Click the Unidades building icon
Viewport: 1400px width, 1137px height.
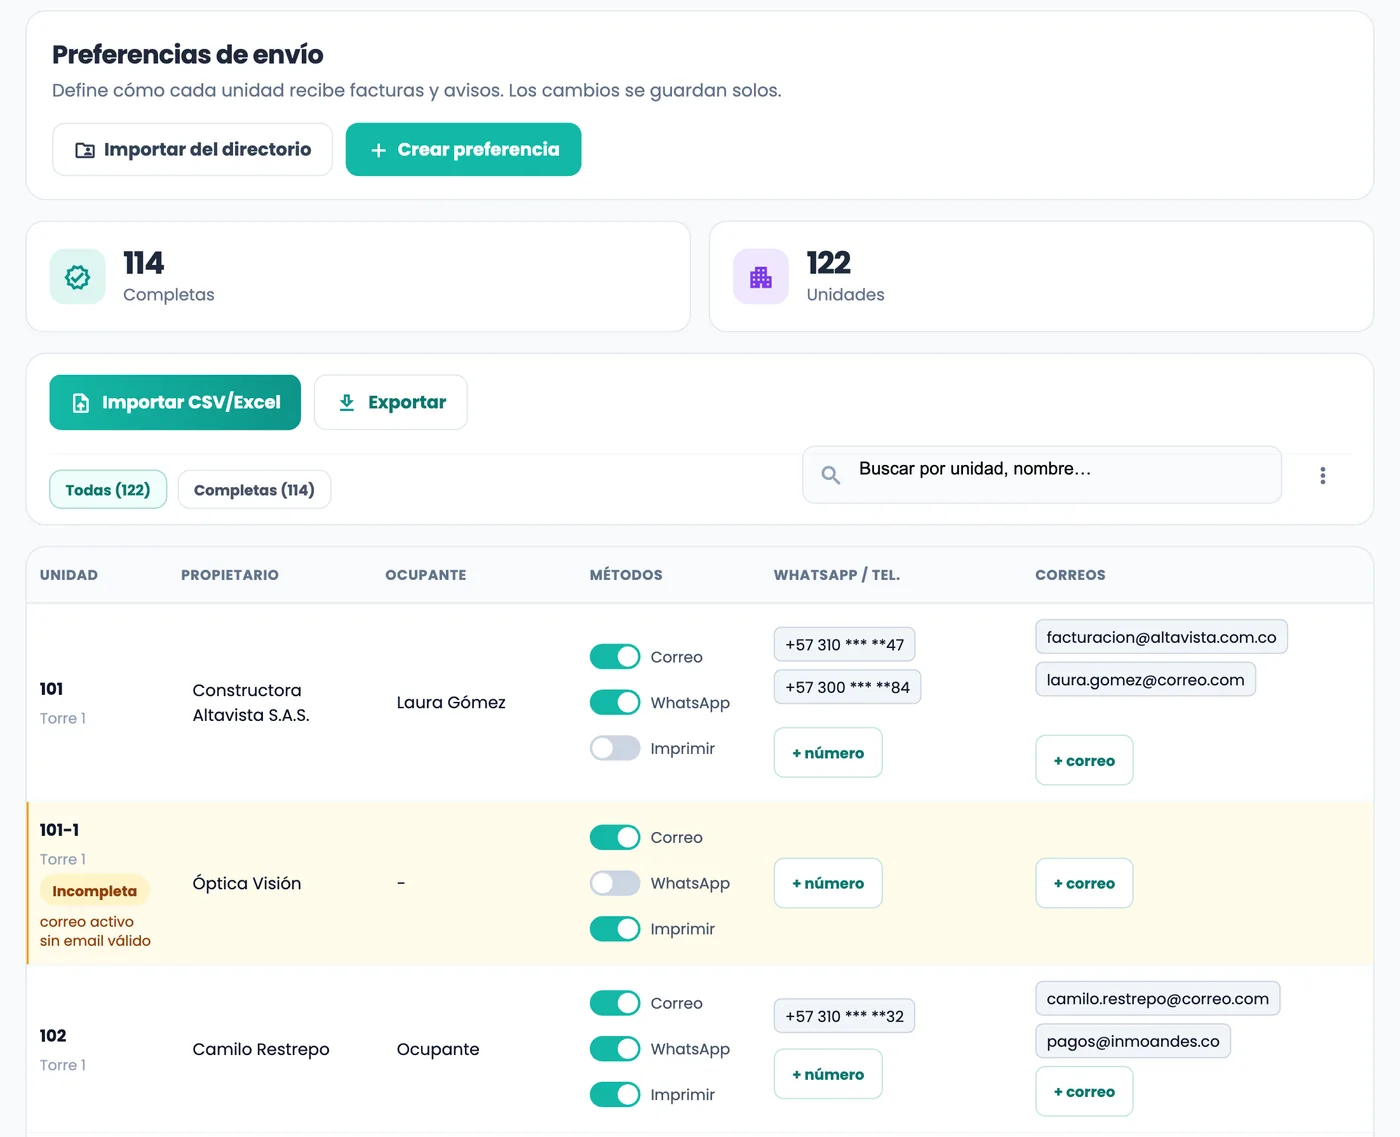point(761,277)
